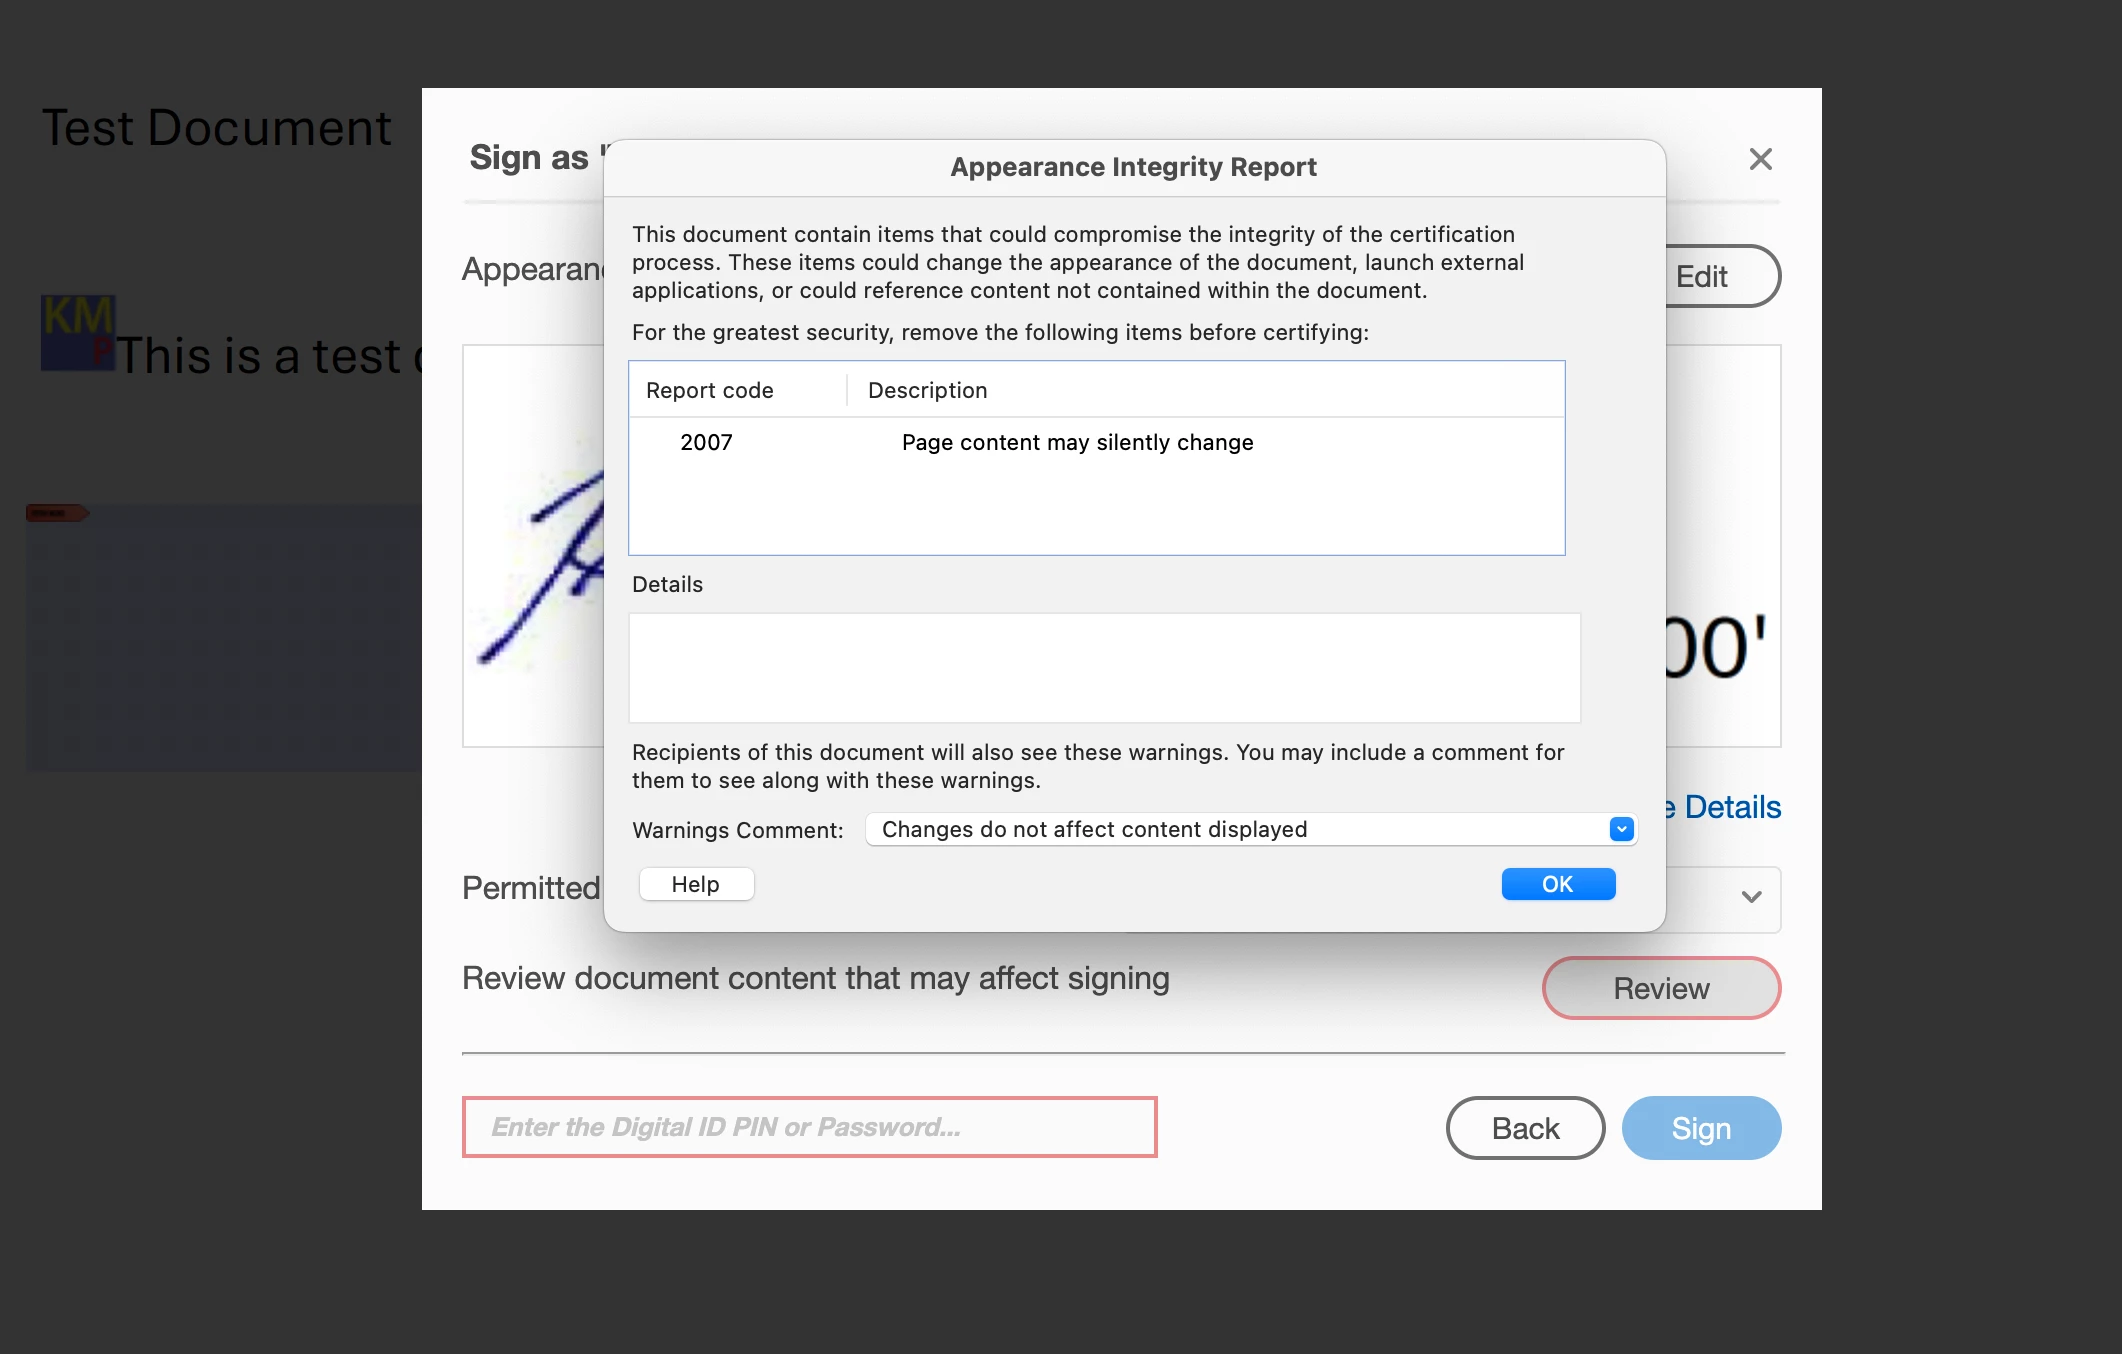Screen dimensions: 2122x1354
Task: Click the blue Sign button
Action: (x=1700, y=1128)
